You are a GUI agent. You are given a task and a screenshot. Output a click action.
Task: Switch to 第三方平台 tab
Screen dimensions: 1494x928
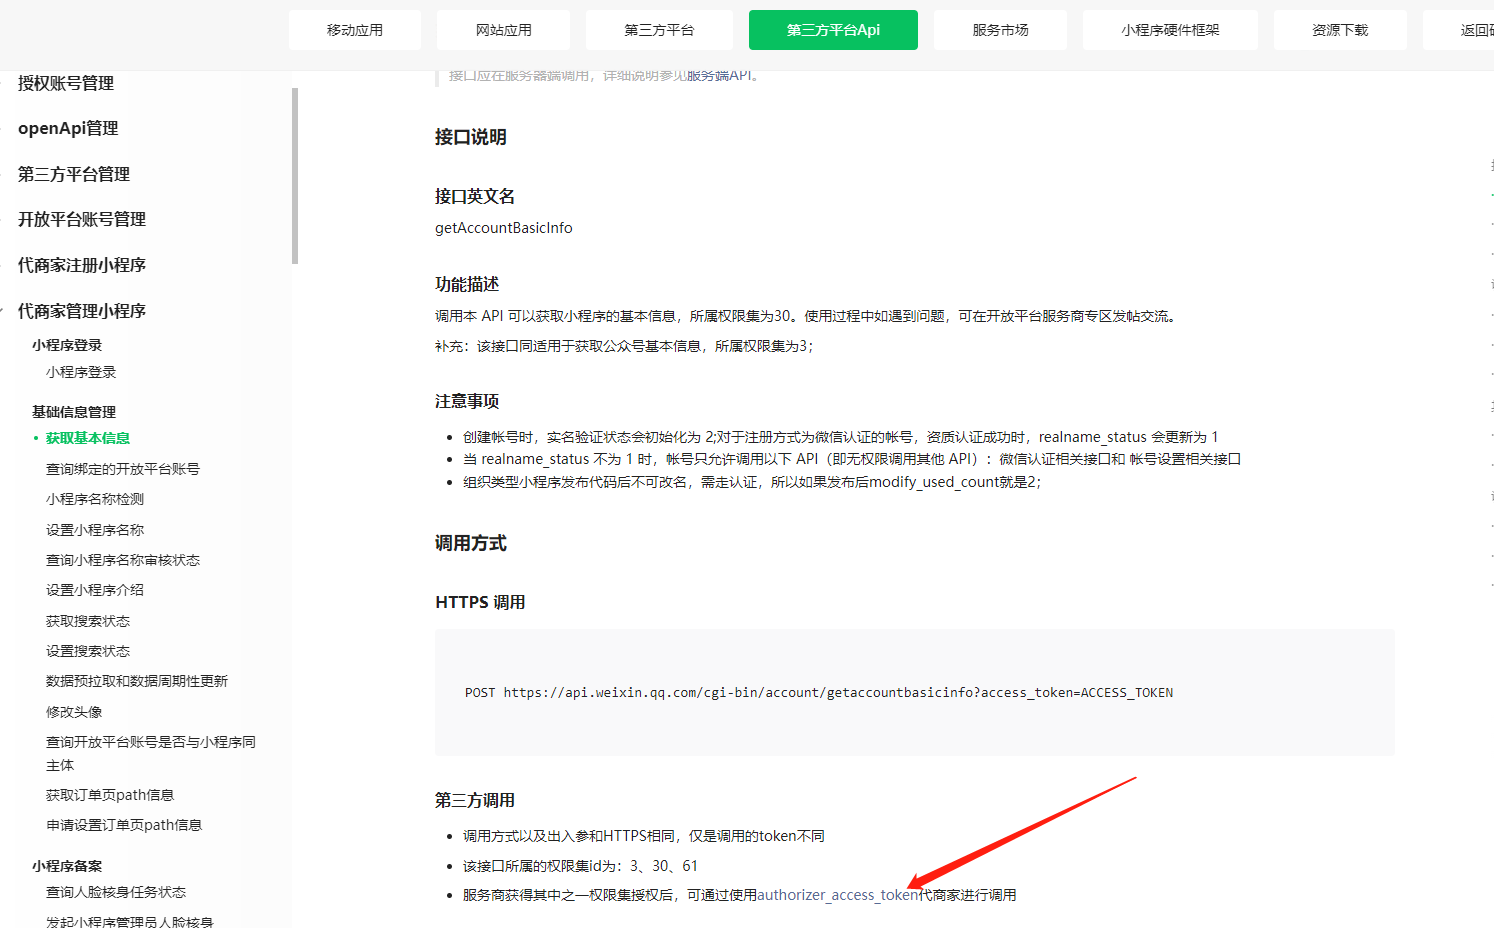coord(659,30)
